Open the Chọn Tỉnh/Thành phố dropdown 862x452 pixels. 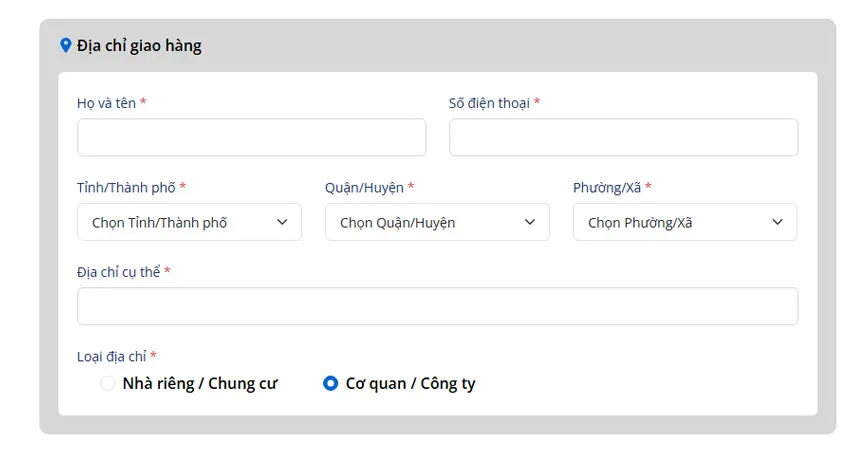189,222
